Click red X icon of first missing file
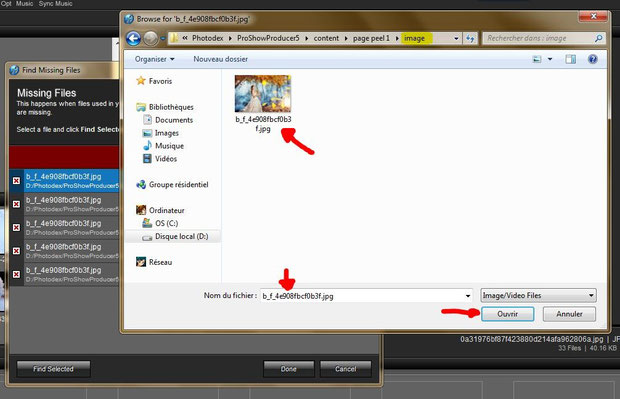The width and height of the screenshot is (620, 399). 16,181
